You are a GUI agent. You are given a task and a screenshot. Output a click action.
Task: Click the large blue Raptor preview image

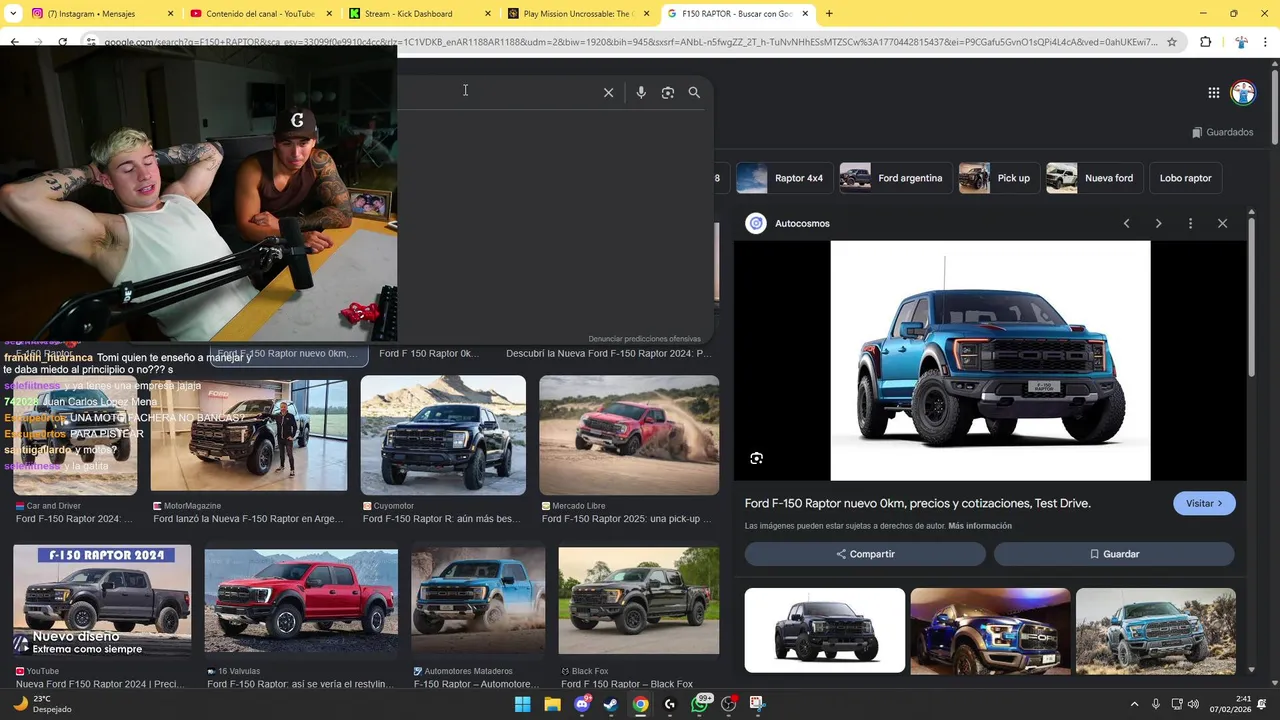[x=990, y=361]
